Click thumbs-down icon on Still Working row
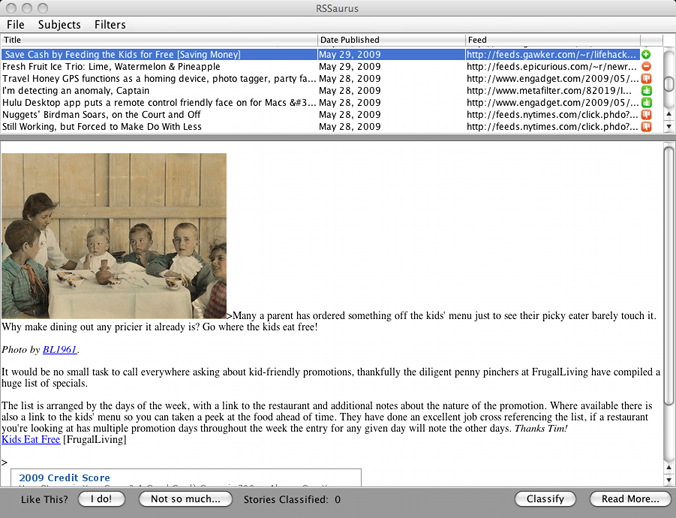The height and width of the screenshot is (518, 676). click(x=646, y=127)
